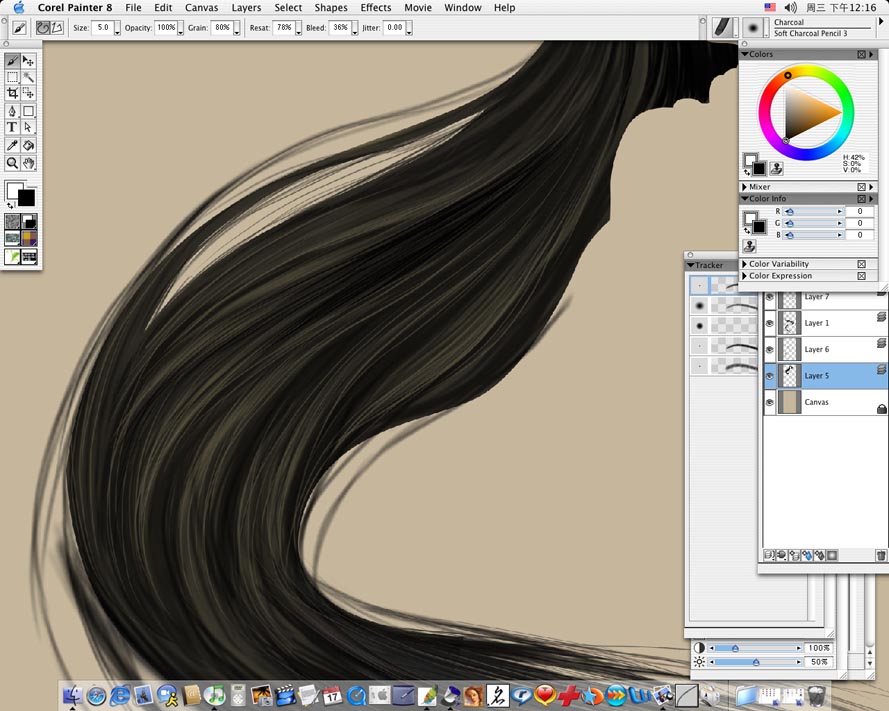
Task: Select the Rectangular Shape tool
Action: pyautogui.click(x=28, y=111)
